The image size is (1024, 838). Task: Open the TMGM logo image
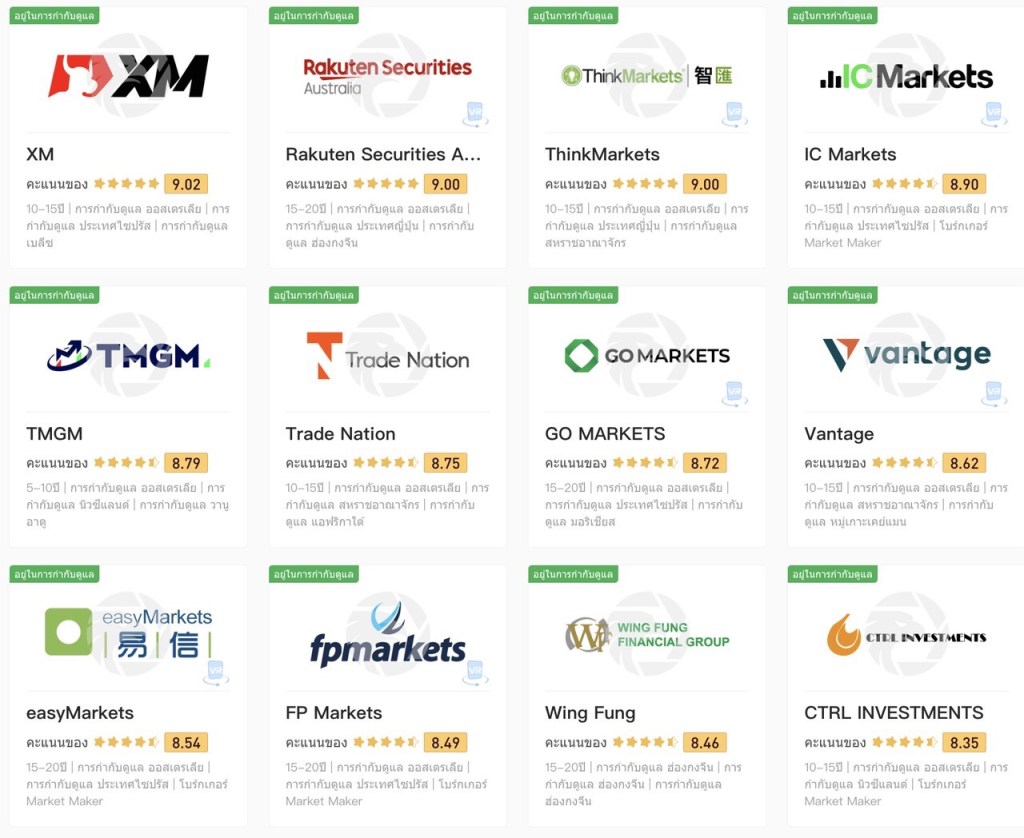(x=129, y=356)
